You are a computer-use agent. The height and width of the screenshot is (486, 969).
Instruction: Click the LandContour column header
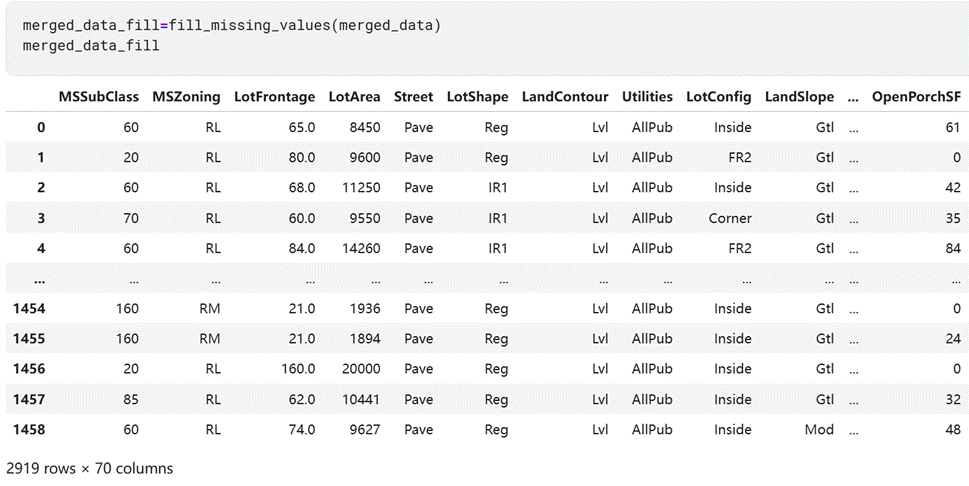[x=565, y=97]
